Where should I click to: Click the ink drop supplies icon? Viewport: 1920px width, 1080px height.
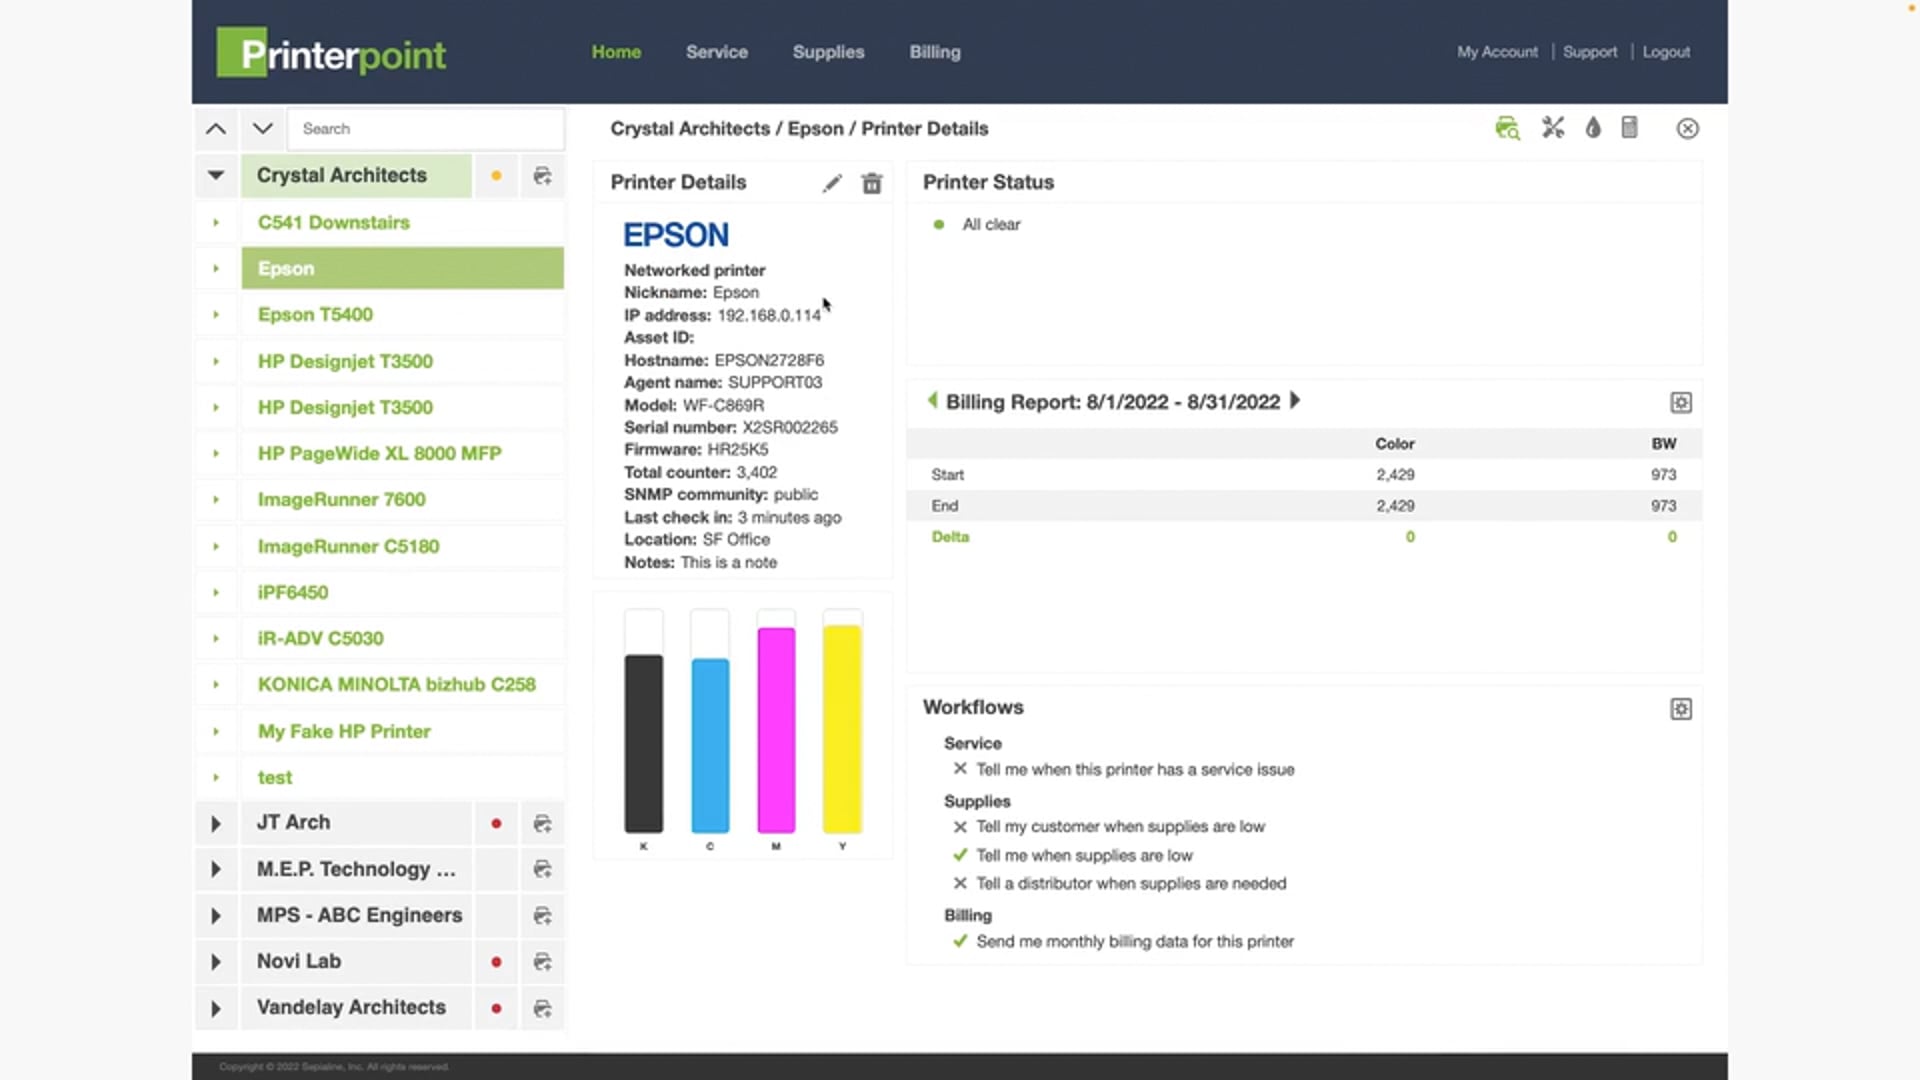point(1593,128)
